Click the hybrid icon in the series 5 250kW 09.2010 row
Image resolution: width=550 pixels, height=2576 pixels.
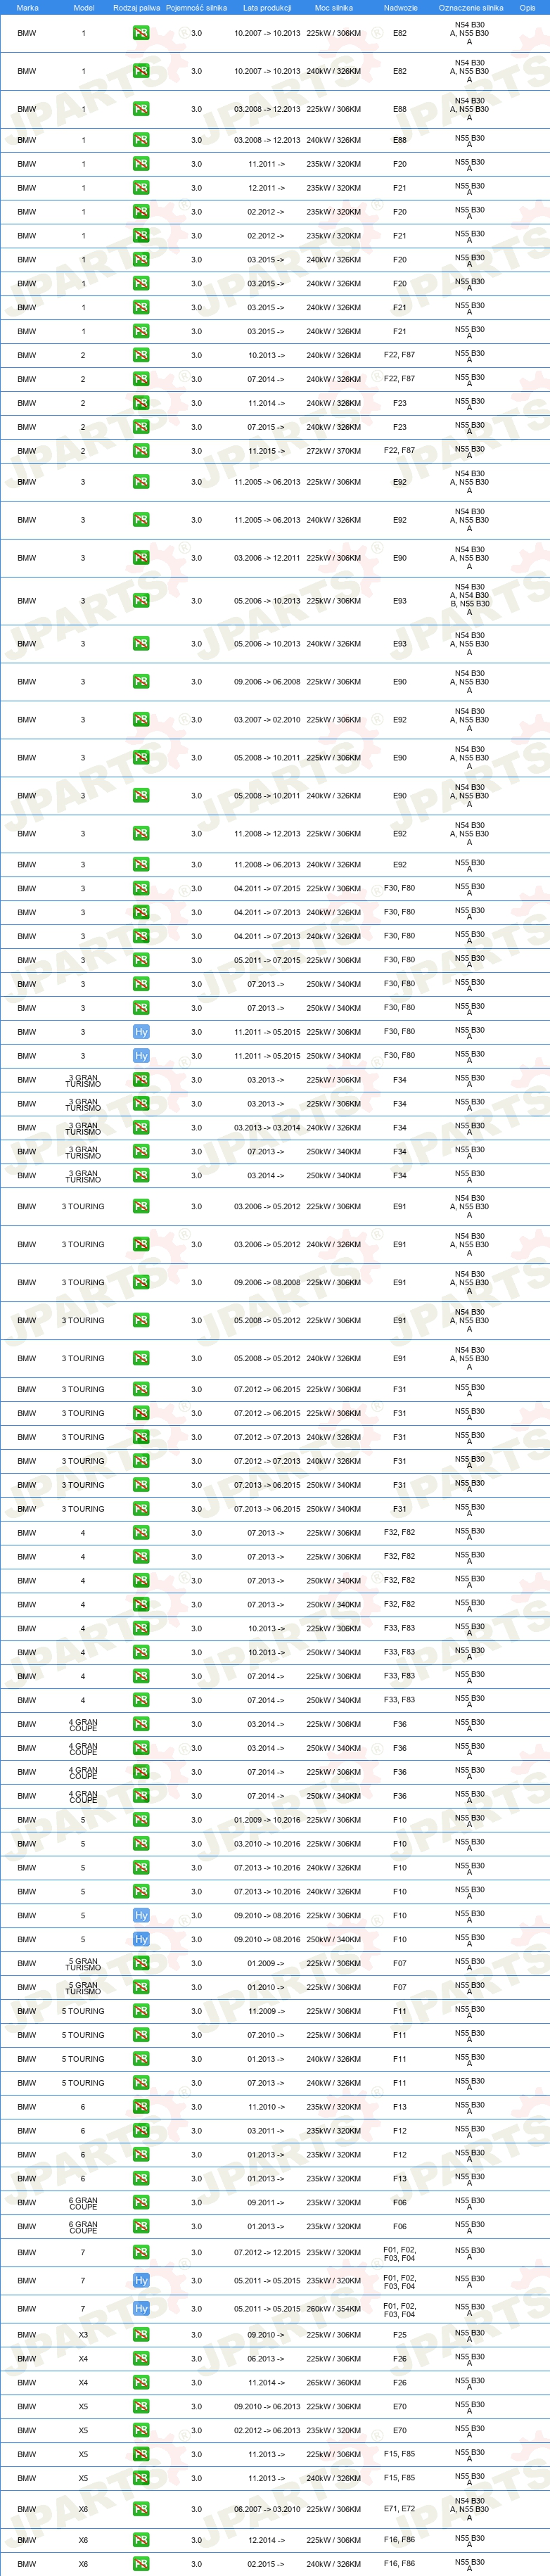[141, 1940]
